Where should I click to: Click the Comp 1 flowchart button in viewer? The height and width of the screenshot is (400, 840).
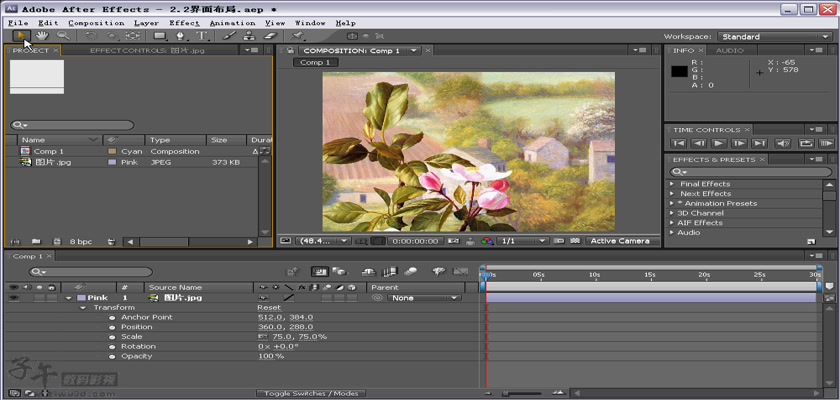[315, 62]
